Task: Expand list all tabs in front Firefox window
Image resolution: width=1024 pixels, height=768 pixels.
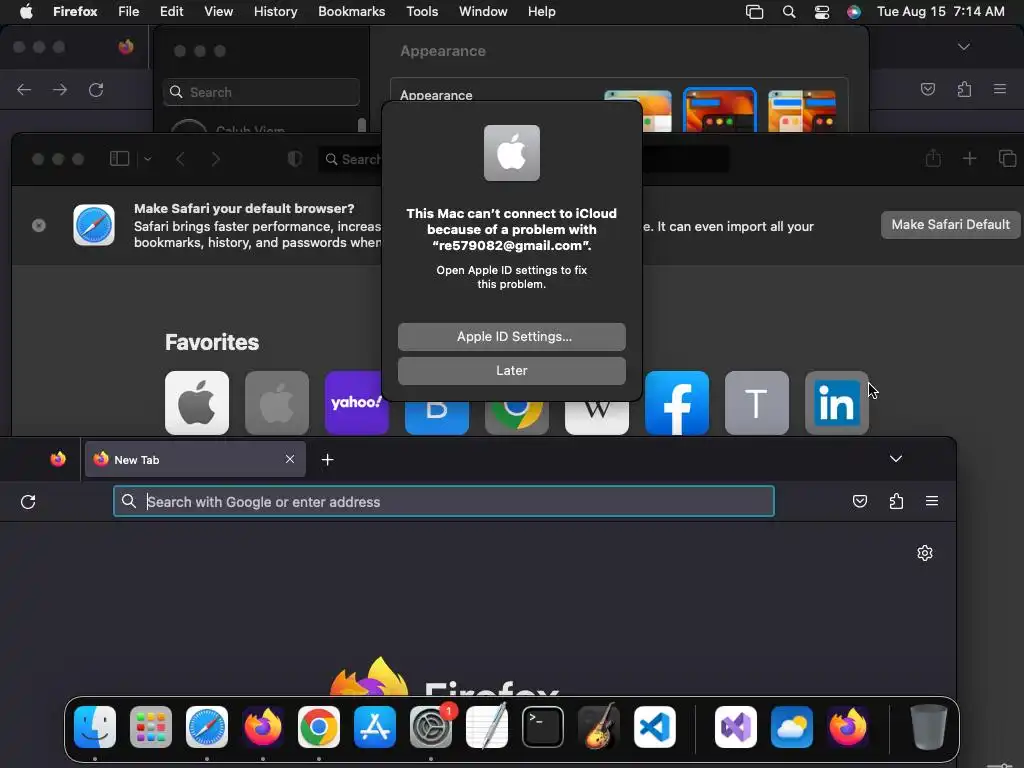Action: click(896, 458)
